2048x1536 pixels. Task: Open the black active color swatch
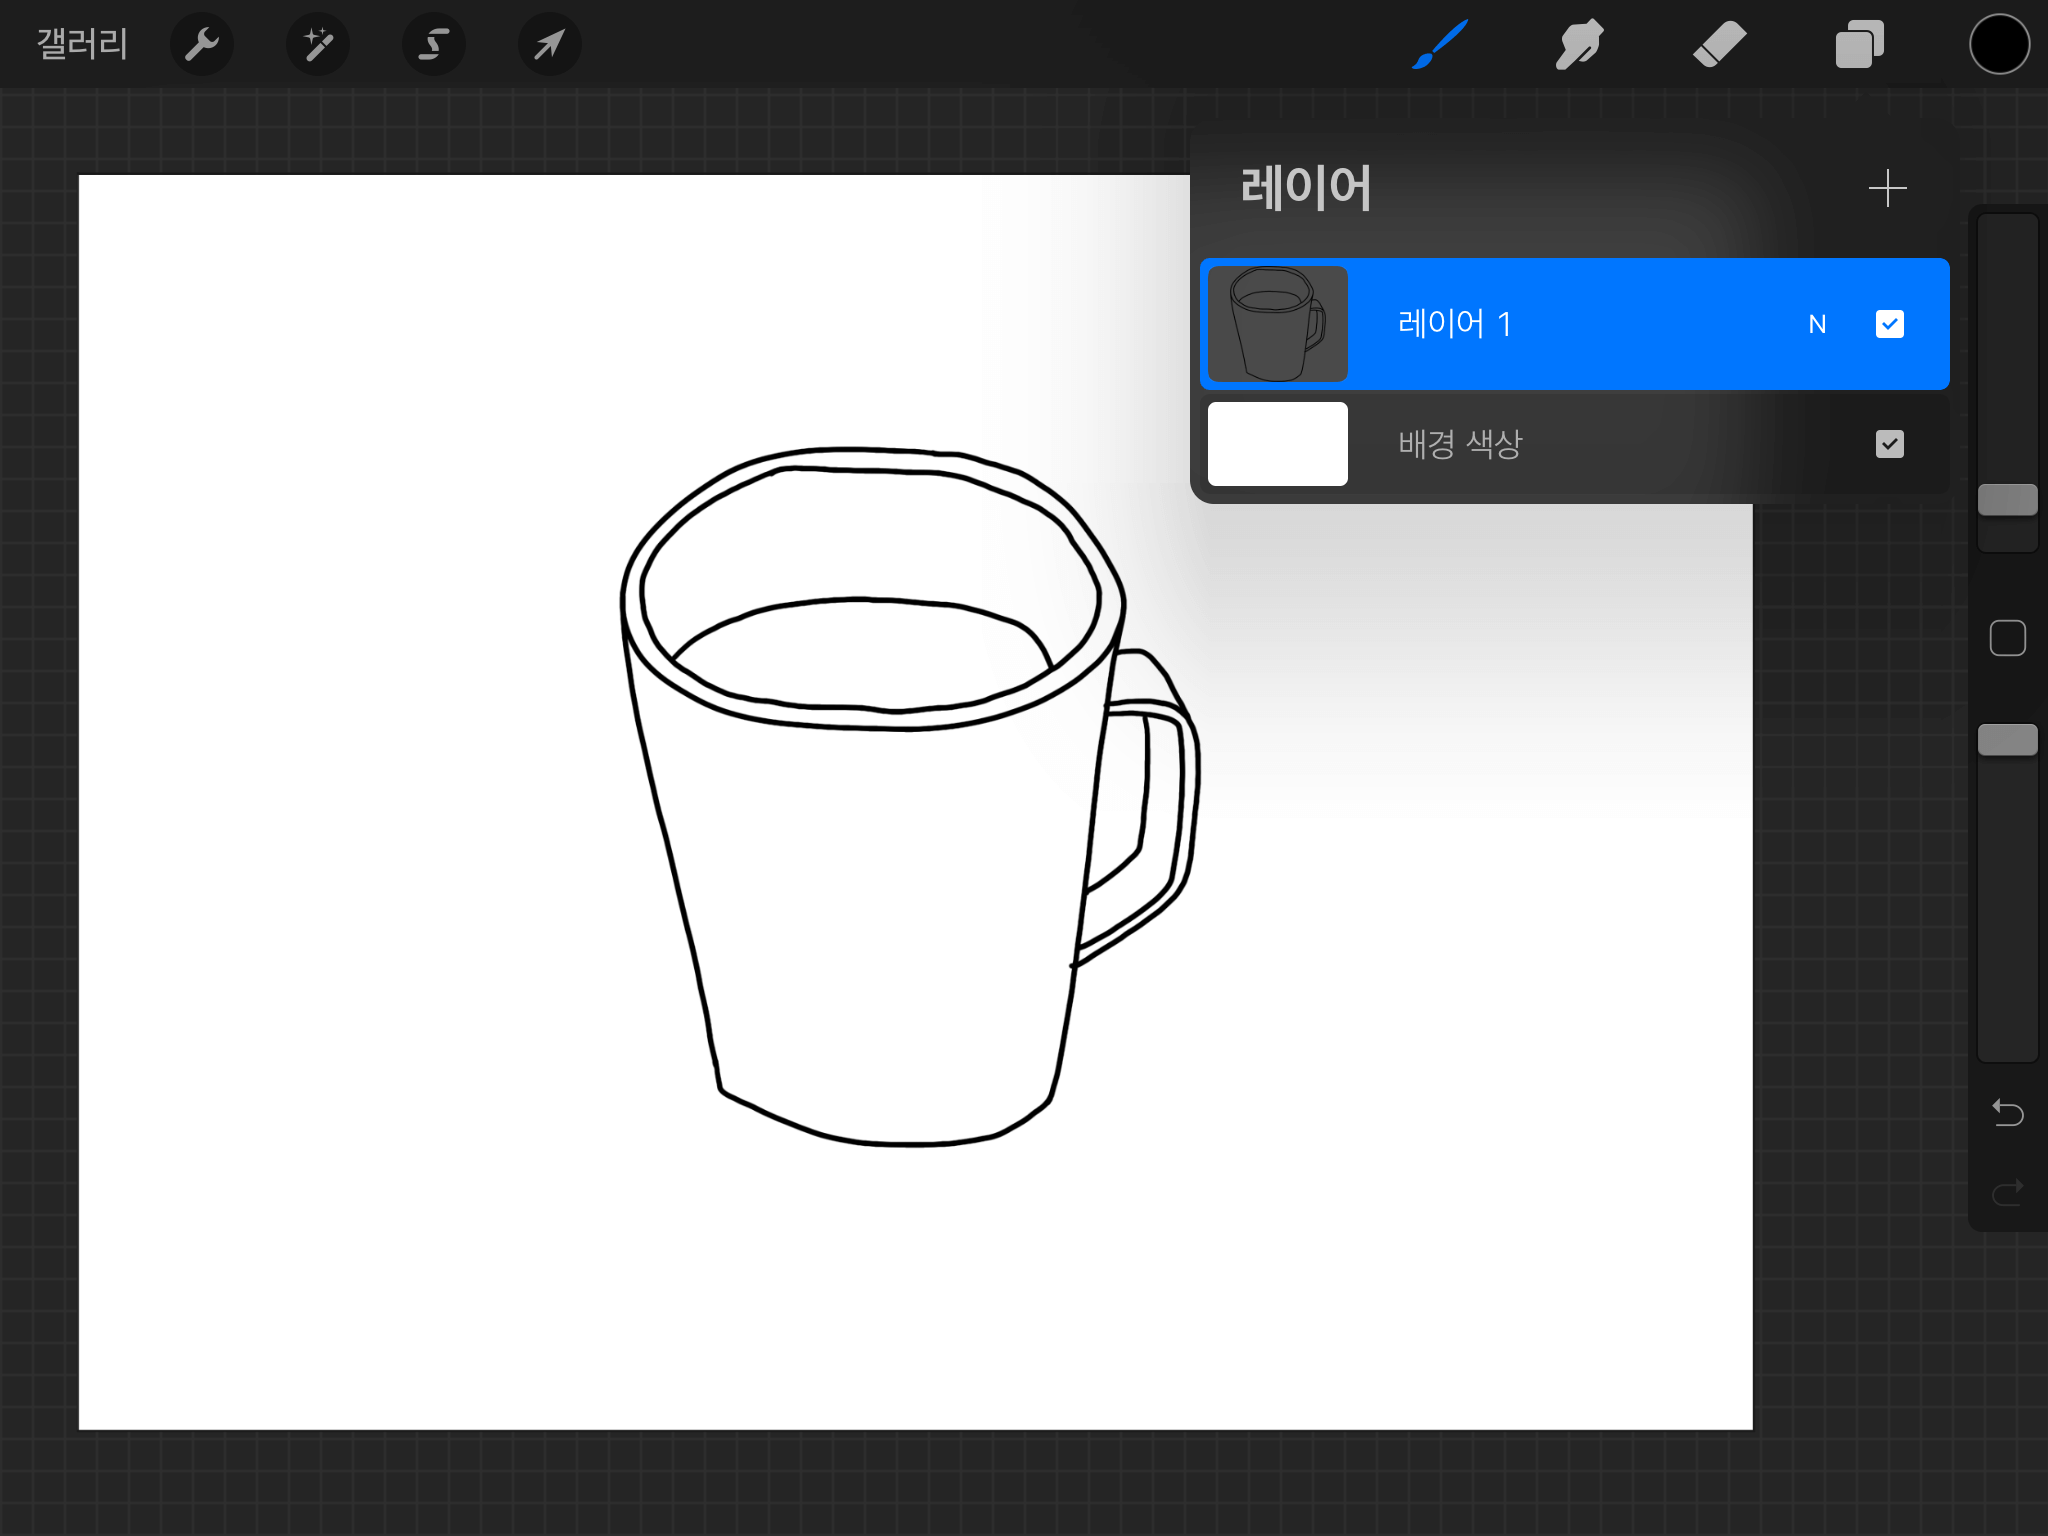[1999, 44]
